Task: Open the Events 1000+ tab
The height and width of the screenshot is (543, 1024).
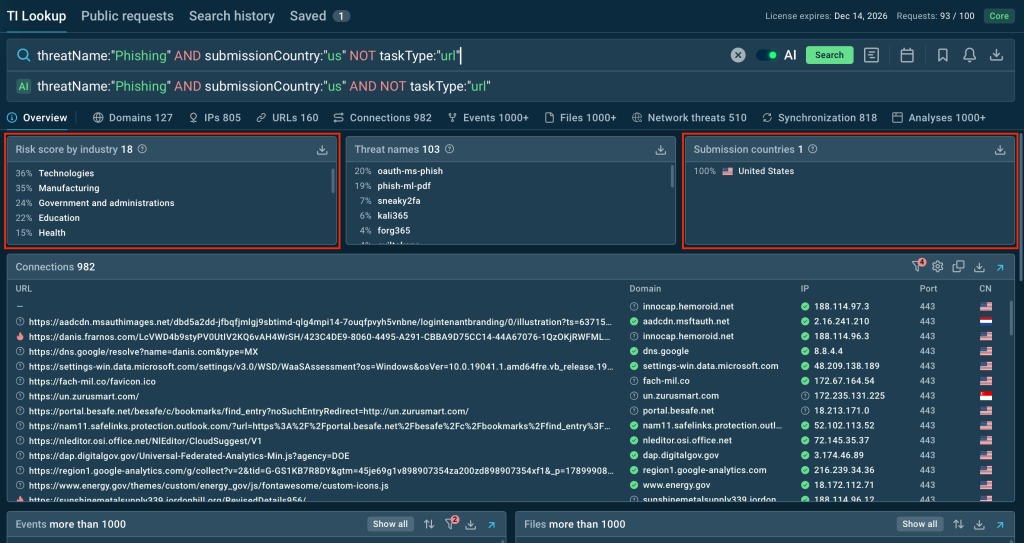Action: click(488, 118)
